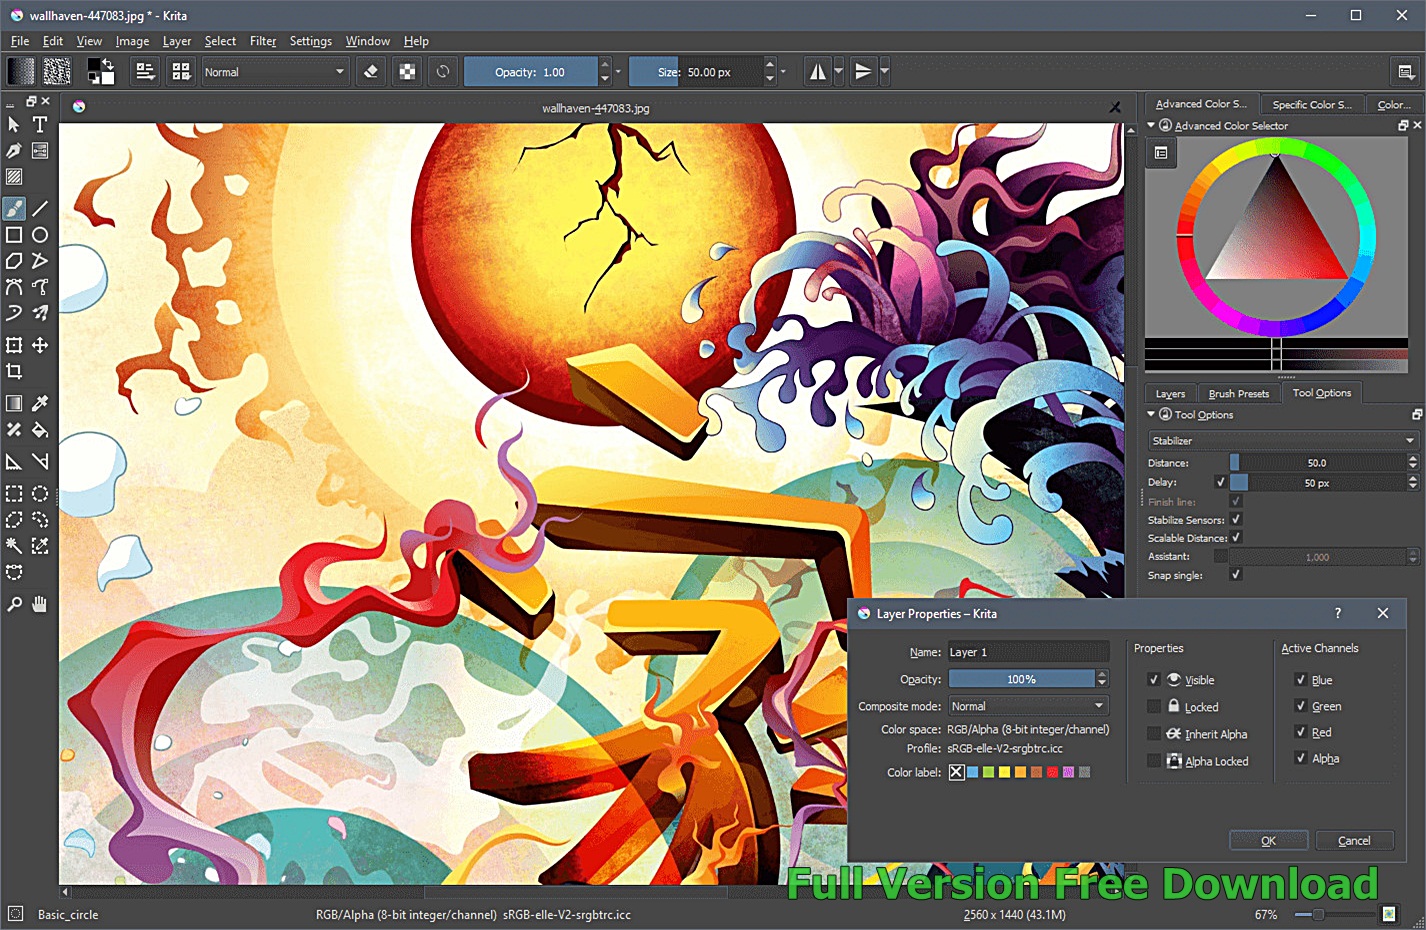Click horizontal mirror tool button
Image resolution: width=1426 pixels, height=930 pixels.
[x=818, y=72]
